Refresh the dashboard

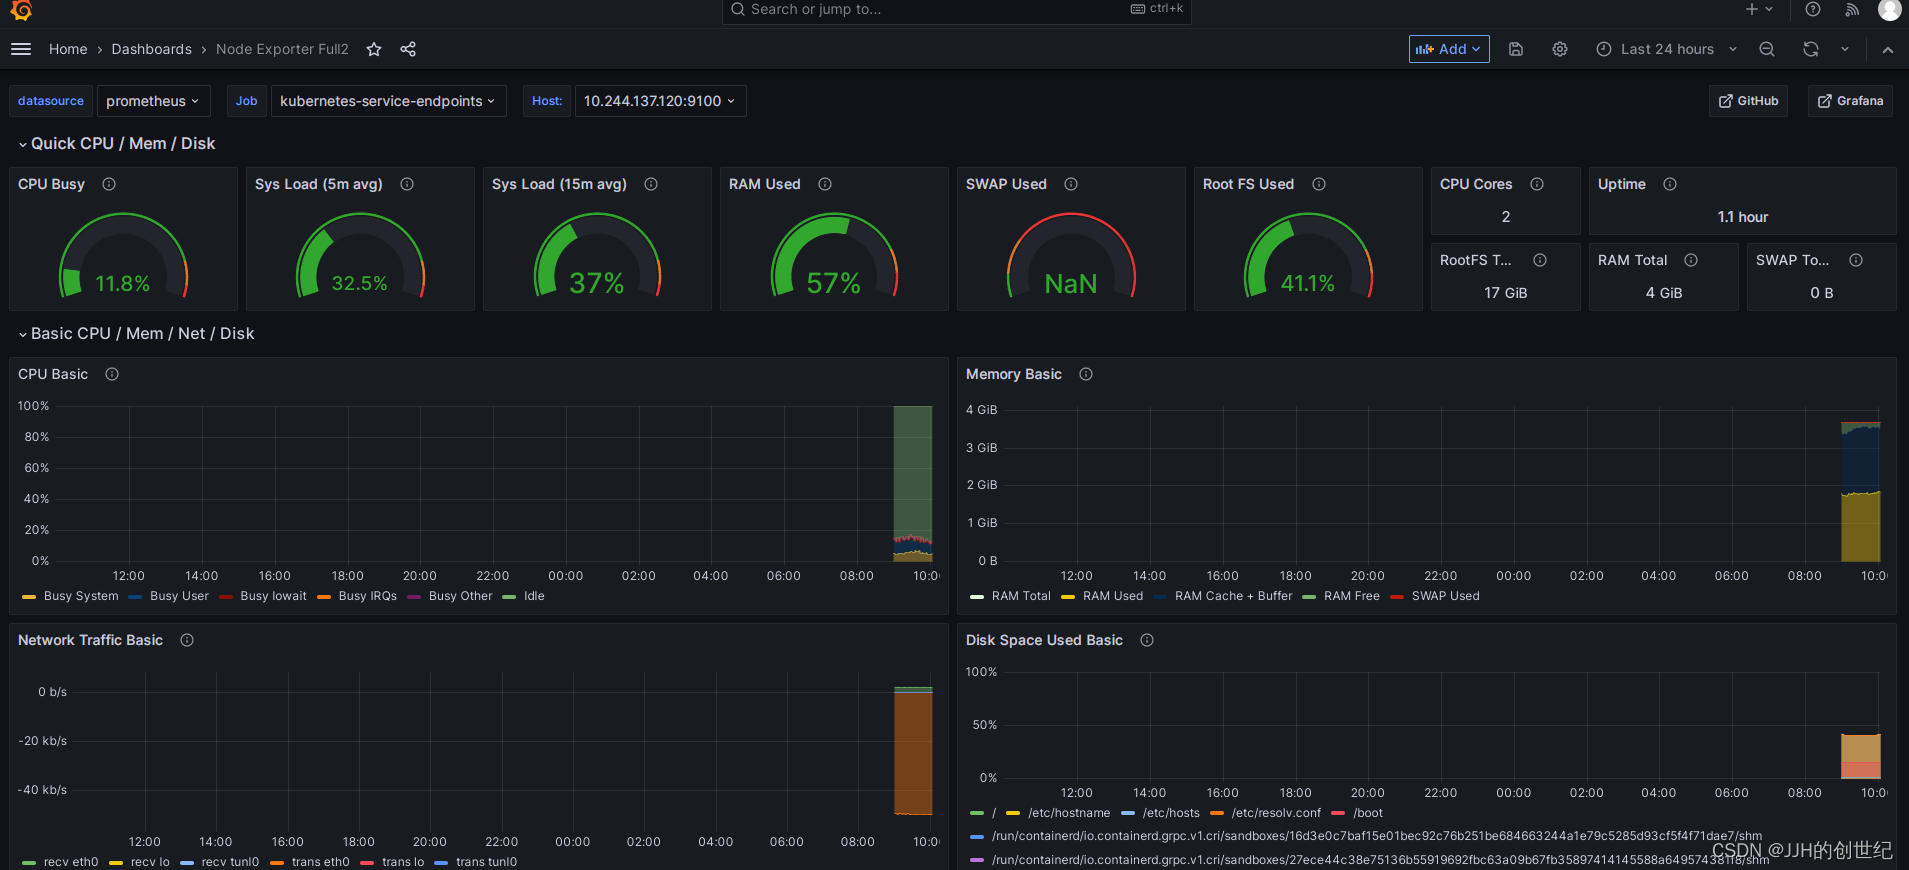tap(1811, 49)
